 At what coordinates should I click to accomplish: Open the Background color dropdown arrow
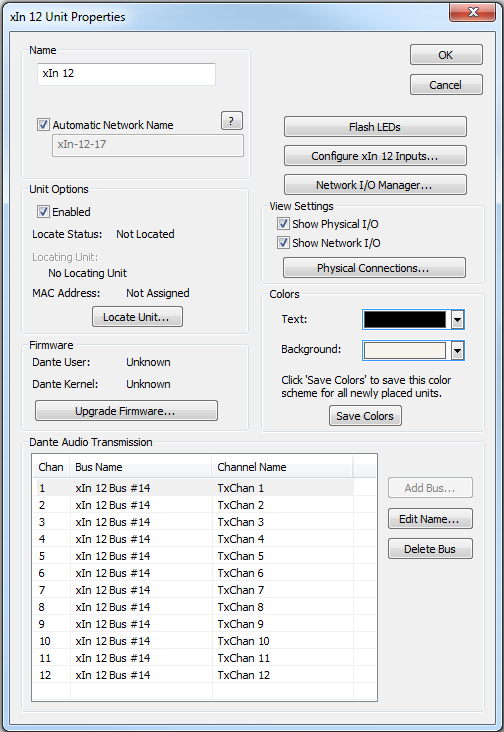click(x=457, y=350)
